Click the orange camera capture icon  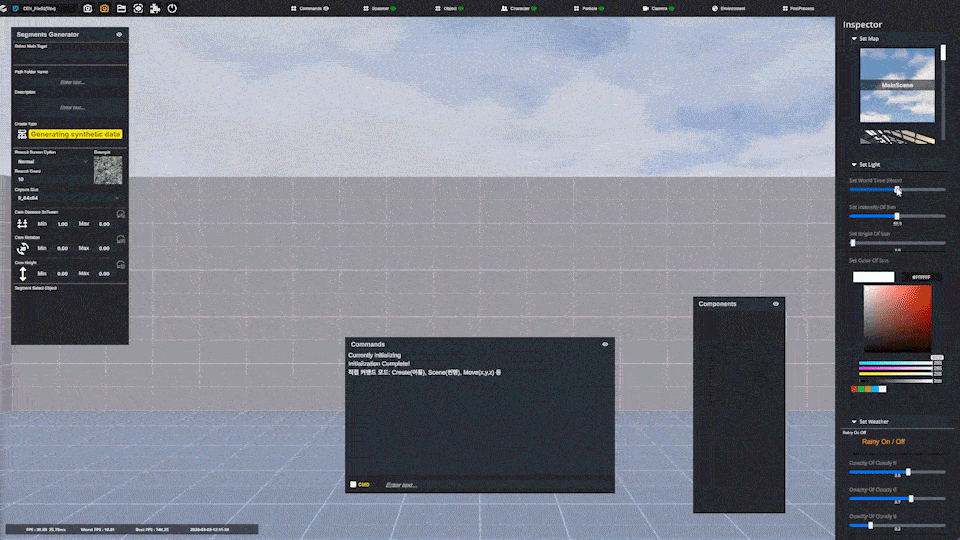point(104,8)
